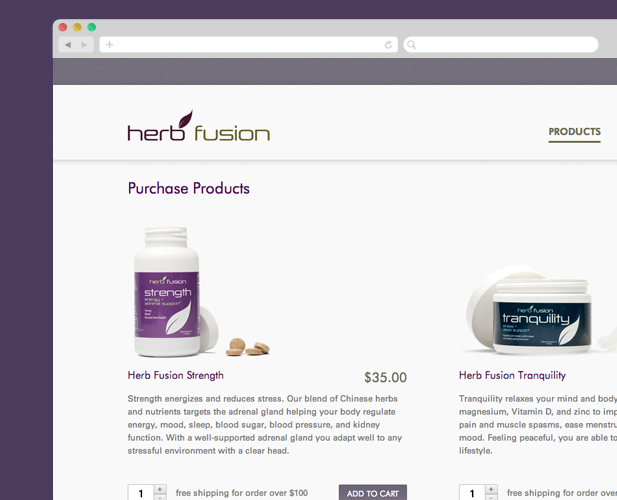The height and width of the screenshot is (500, 617).
Task: Add Herb Fusion Strength to cart
Action: [x=373, y=493]
